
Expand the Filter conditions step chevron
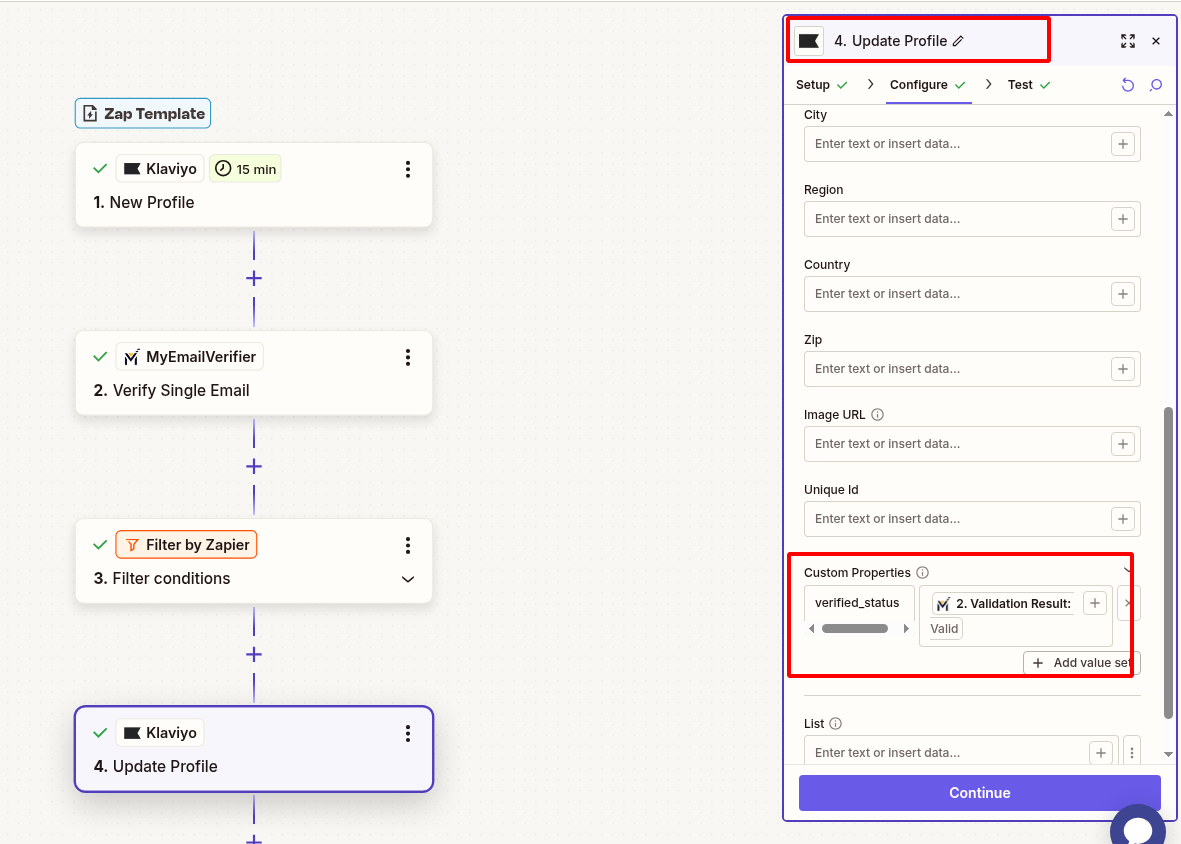[x=408, y=579]
